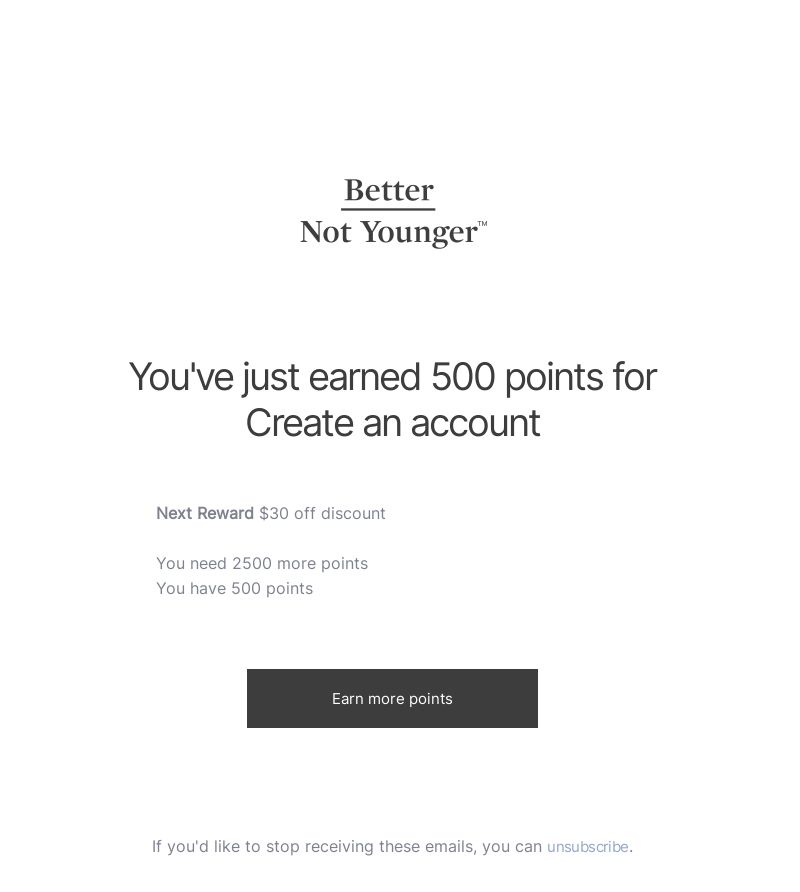Select "Not Younger" text in logo
This screenshot has height=892, width=800.
click(x=389, y=233)
